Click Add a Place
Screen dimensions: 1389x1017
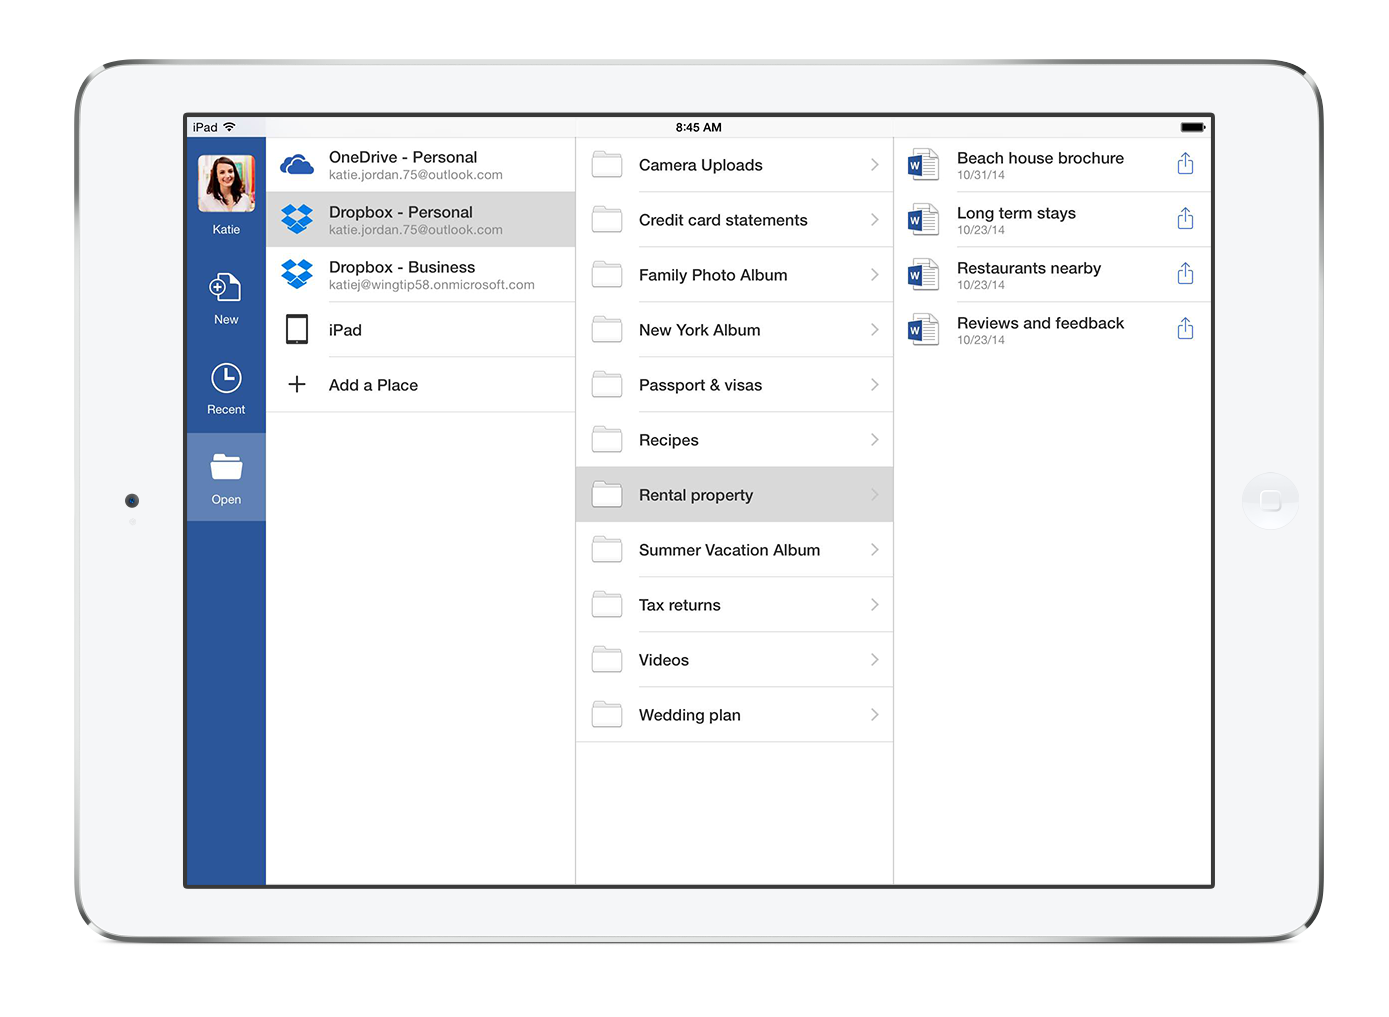[x=373, y=384]
